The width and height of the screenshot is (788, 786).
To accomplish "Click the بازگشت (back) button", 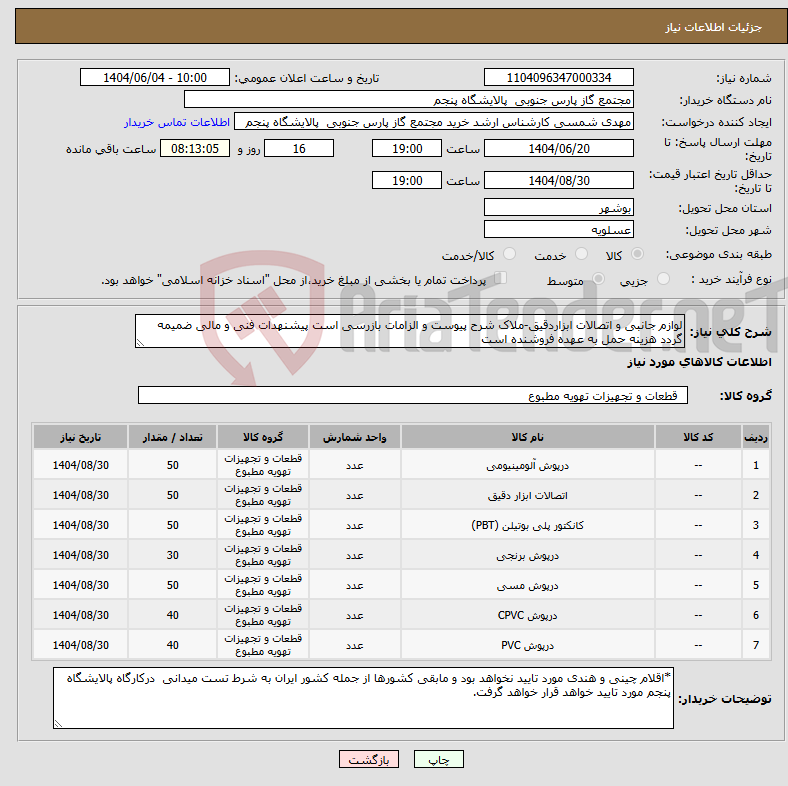I will coord(369,759).
